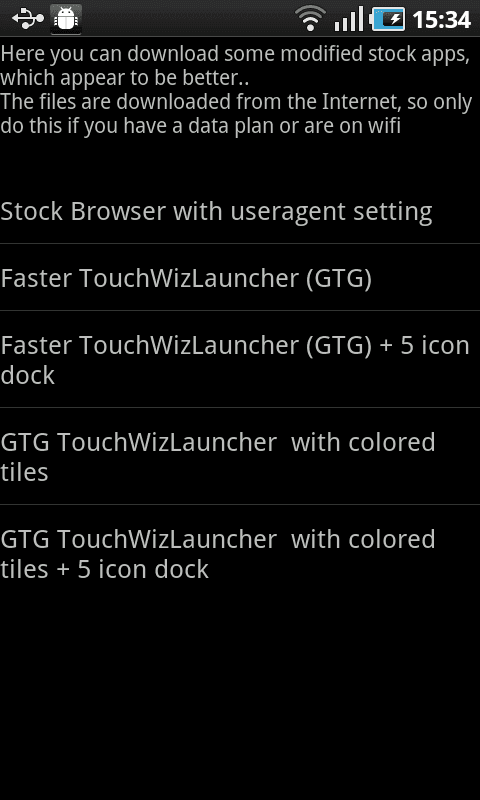Choose Faster TouchWizLauncher (GTG) entry
480x800 pixels.
click(240, 277)
